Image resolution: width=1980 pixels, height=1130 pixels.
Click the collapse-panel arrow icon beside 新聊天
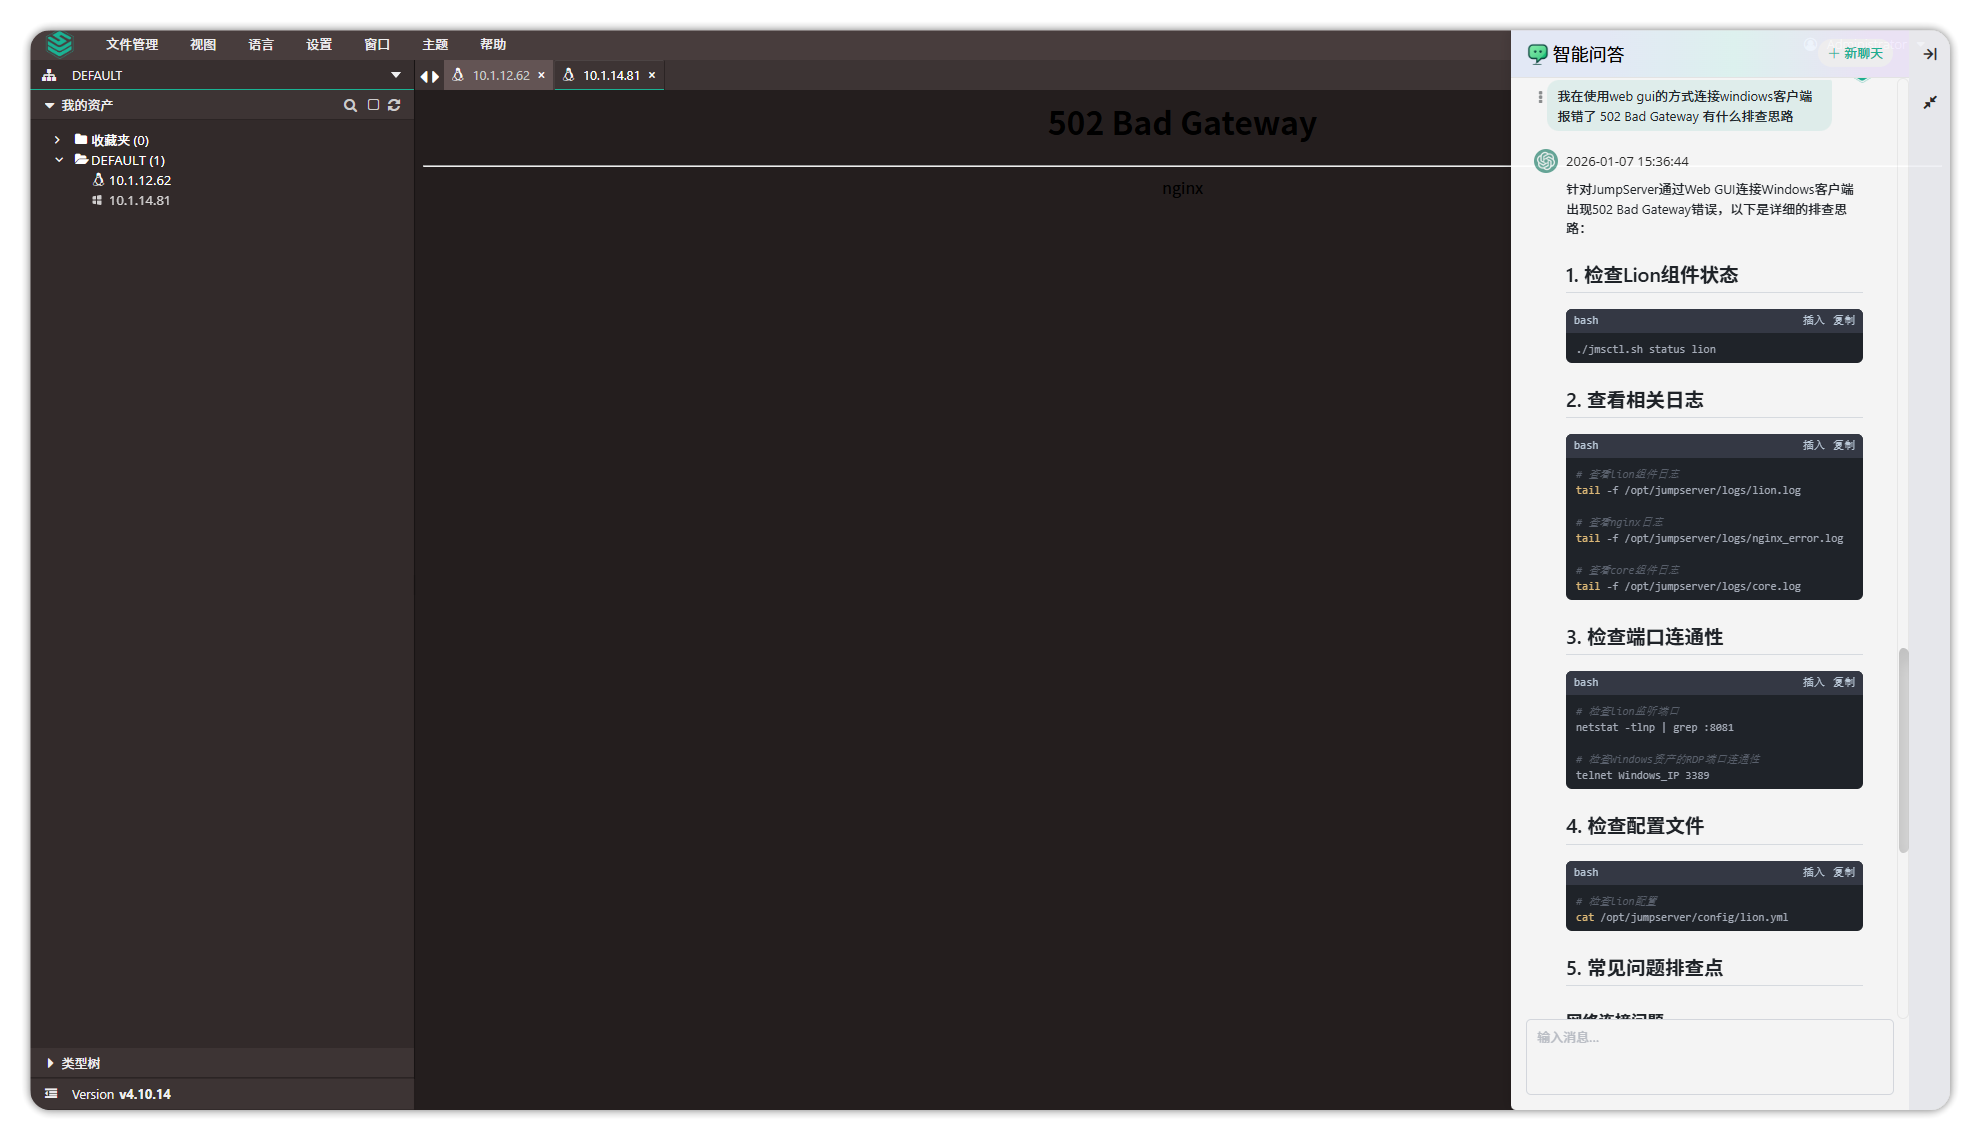click(1930, 54)
